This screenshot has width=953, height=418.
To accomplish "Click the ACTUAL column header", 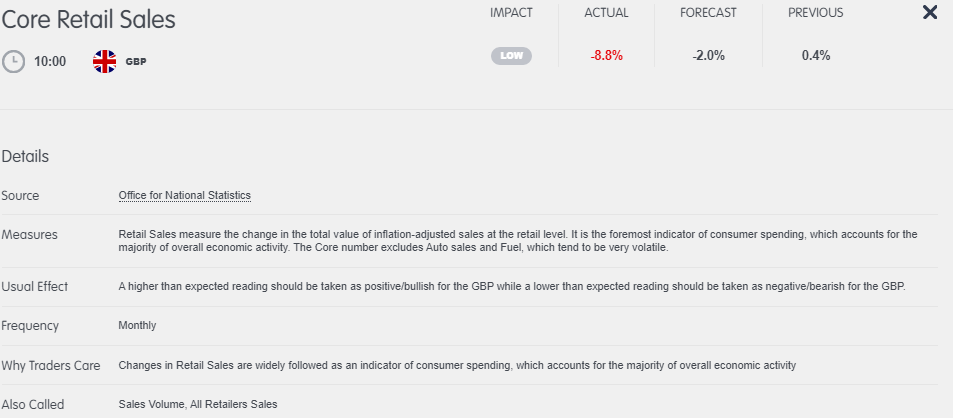I will point(607,13).
